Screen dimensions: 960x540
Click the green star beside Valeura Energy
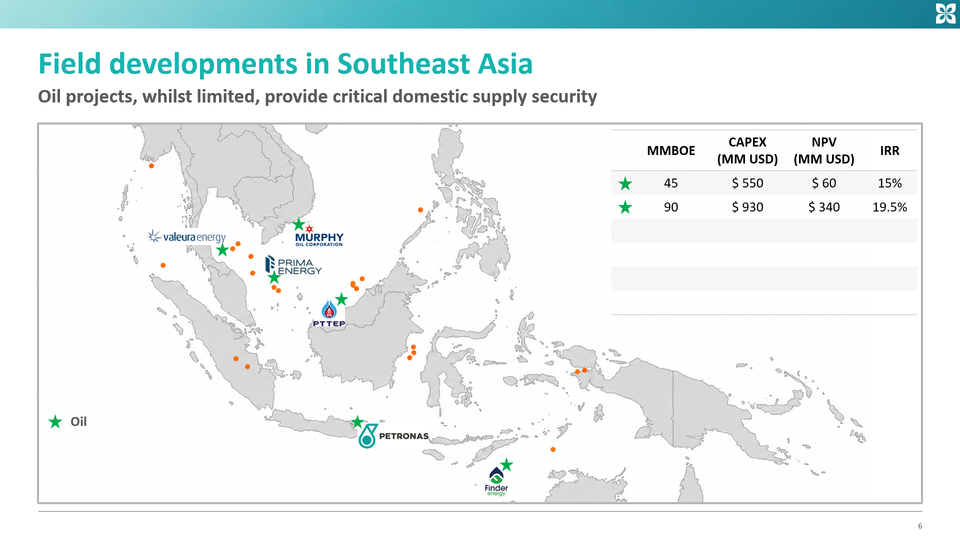coord(222,250)
